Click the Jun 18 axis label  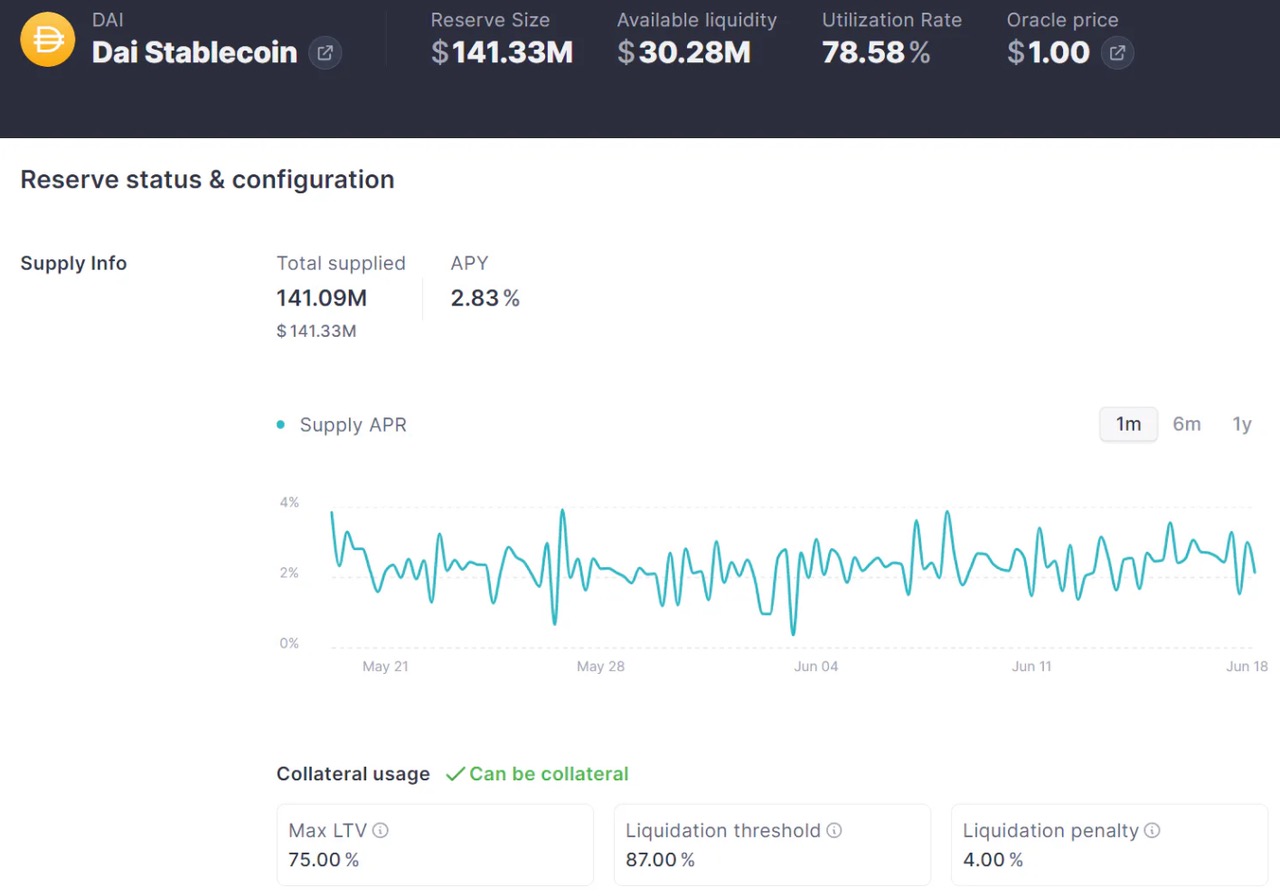point(1247,667)
